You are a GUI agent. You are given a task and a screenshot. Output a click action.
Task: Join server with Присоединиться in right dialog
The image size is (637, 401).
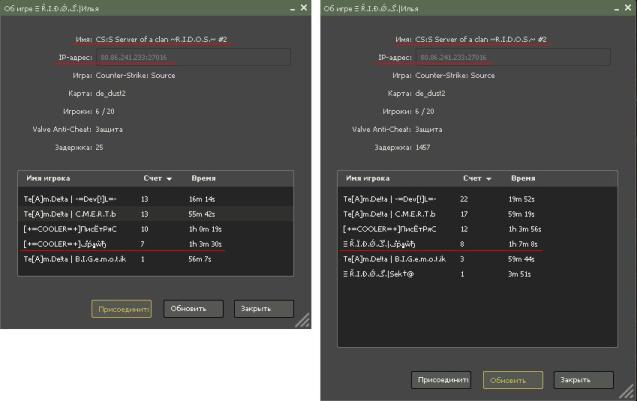coord(441,380)
